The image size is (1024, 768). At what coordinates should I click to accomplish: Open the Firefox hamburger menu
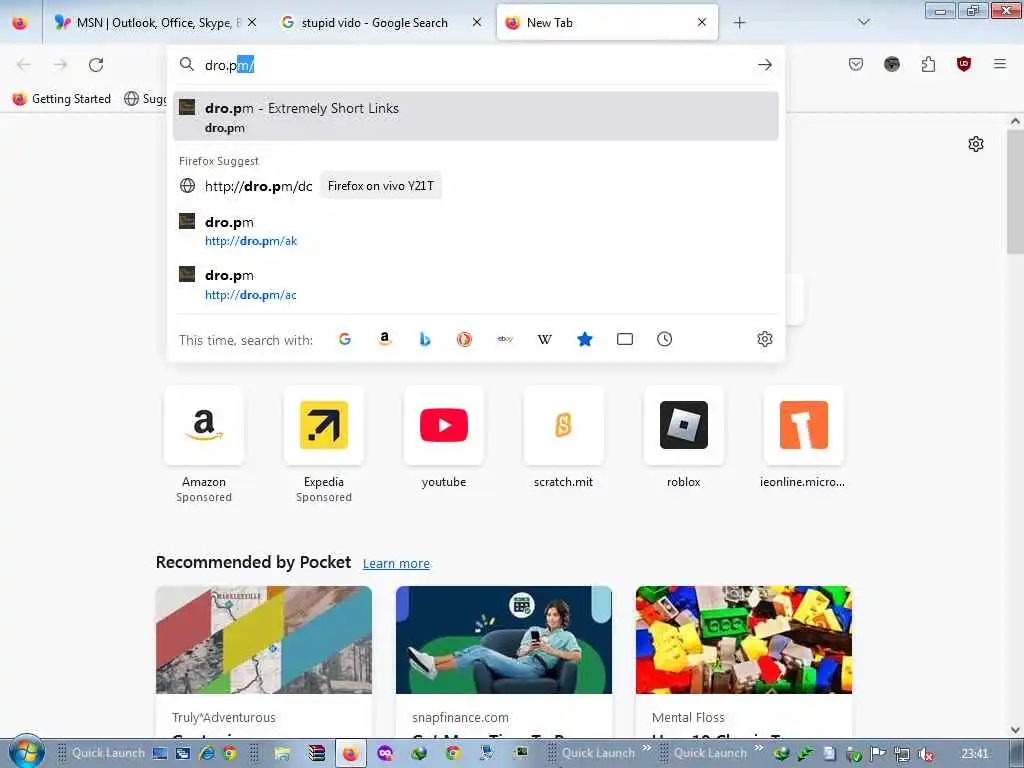999,64
